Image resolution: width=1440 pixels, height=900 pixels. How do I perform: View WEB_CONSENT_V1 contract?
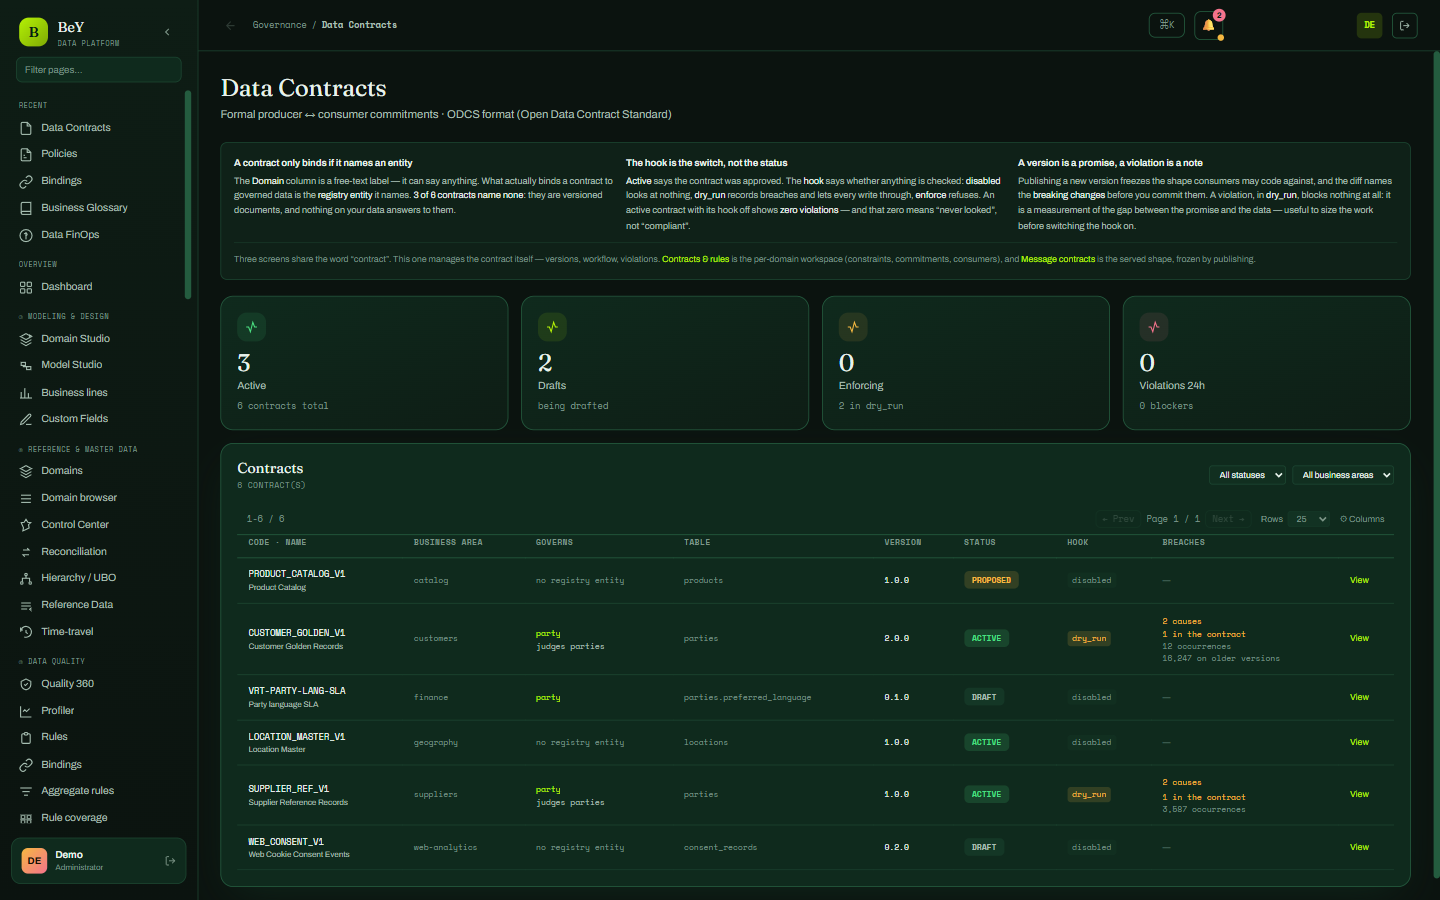pos(1359,847)
